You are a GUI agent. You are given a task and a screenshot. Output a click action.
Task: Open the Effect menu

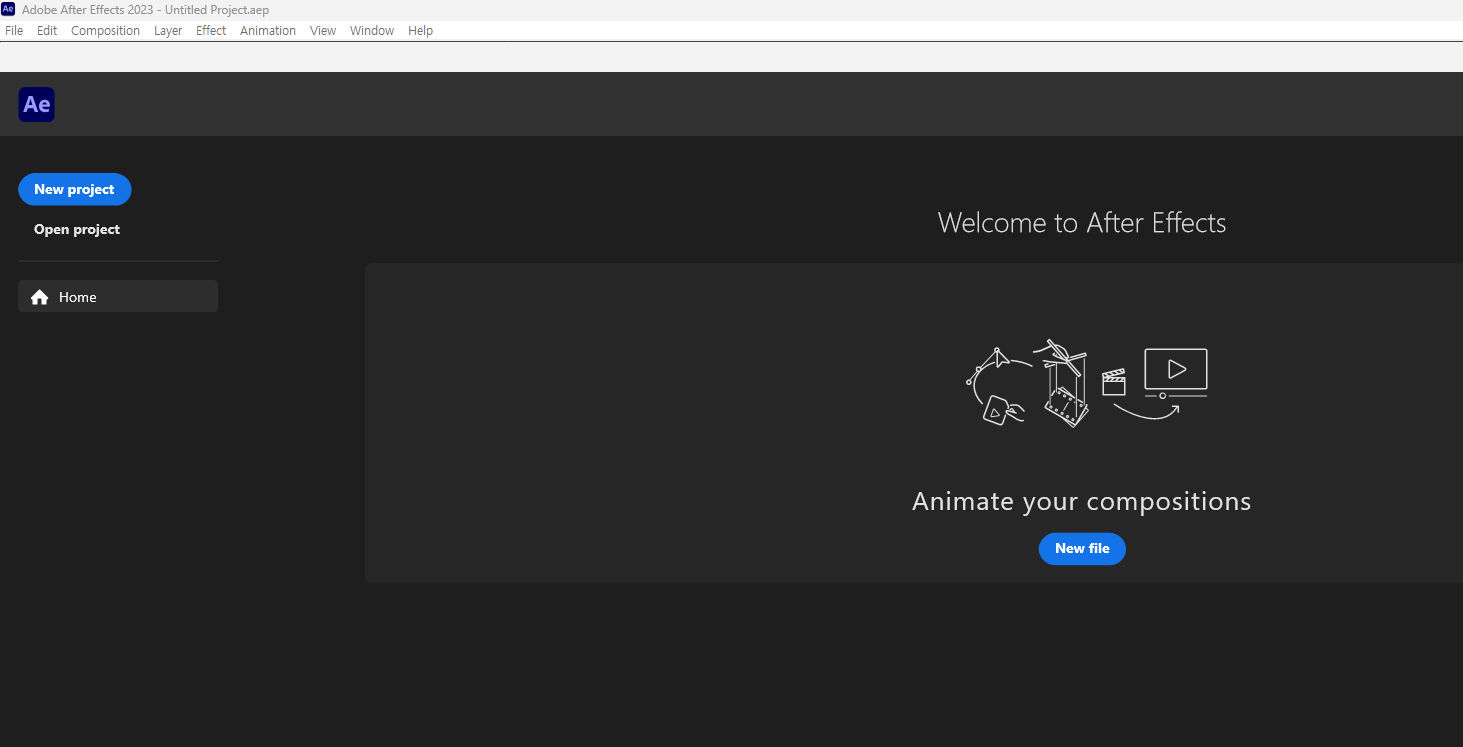point(211,31)
